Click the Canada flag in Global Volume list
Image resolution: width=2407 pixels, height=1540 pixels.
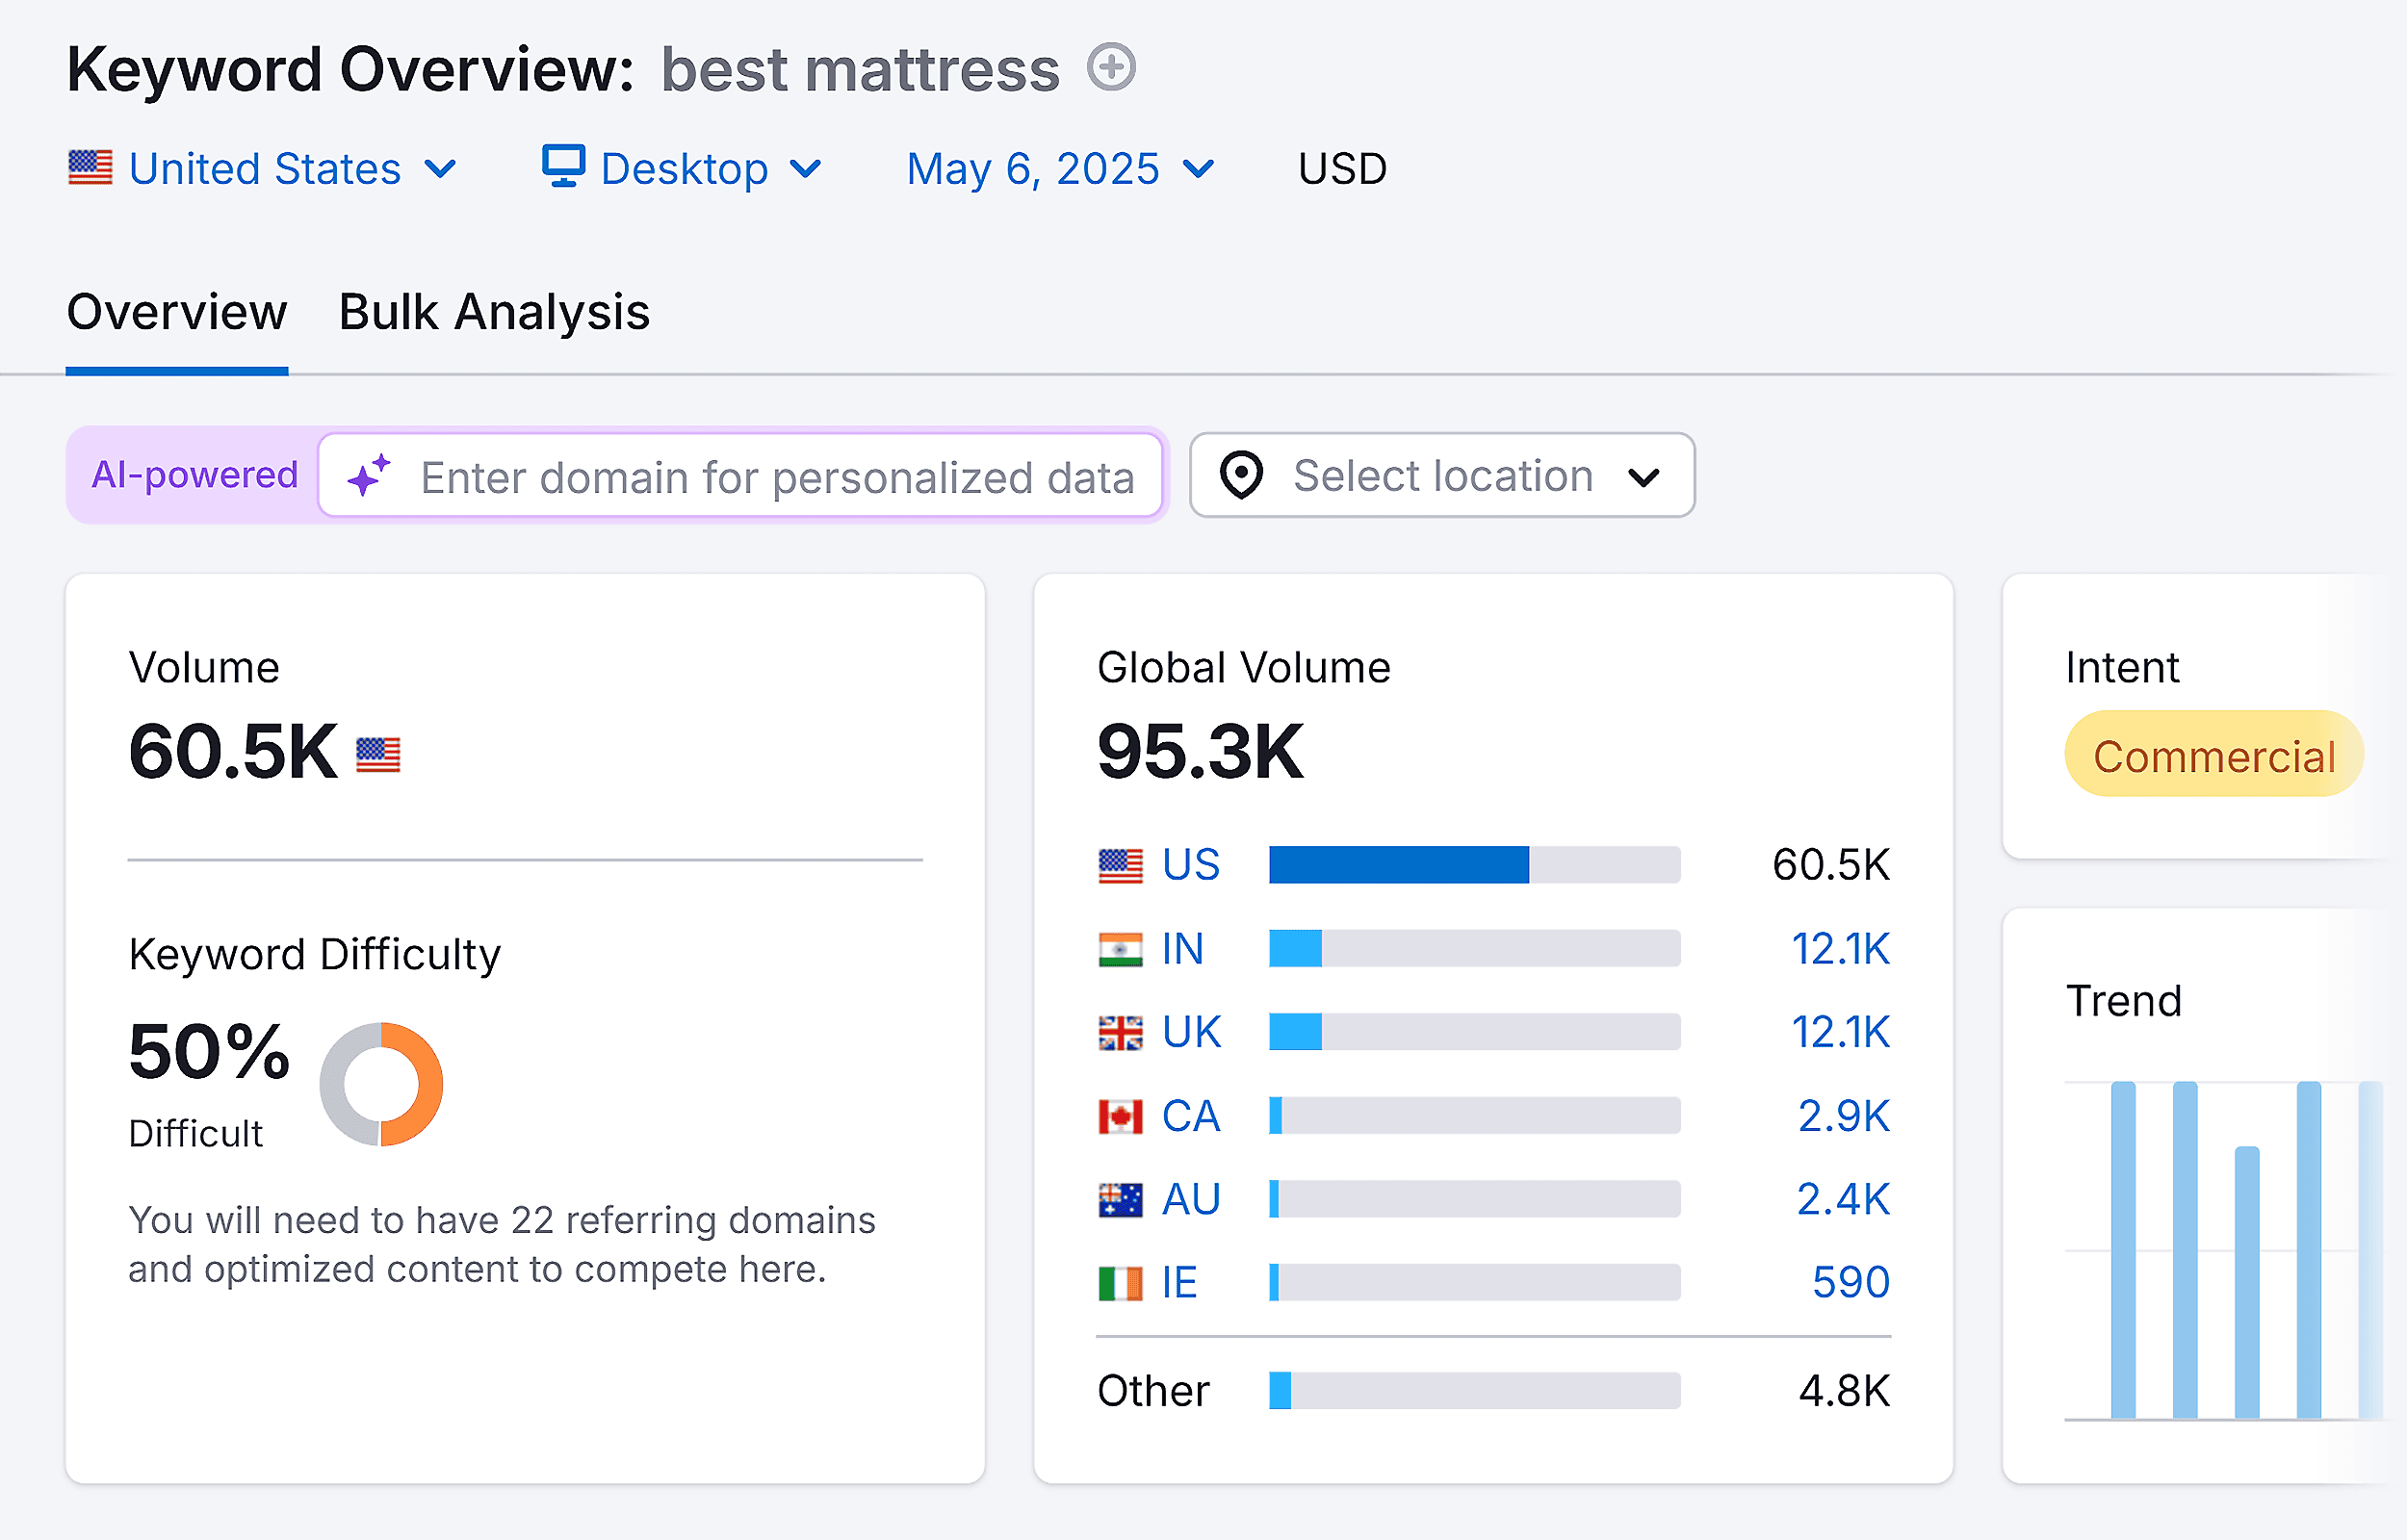coord(1120,1115)
